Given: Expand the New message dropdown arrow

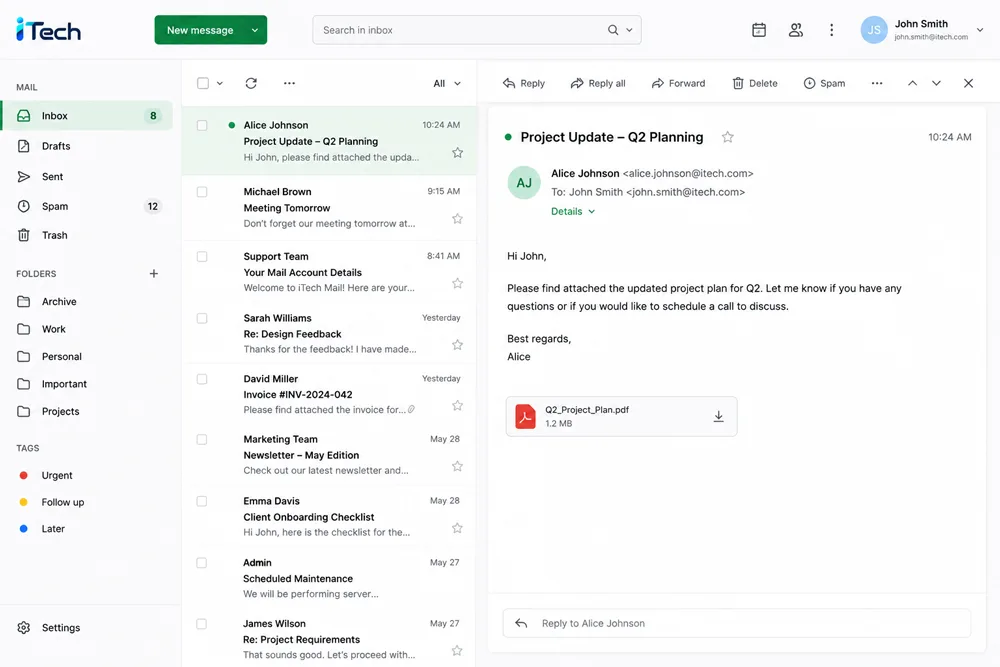Looking at the screenshot, I should (x=255, y=30).
